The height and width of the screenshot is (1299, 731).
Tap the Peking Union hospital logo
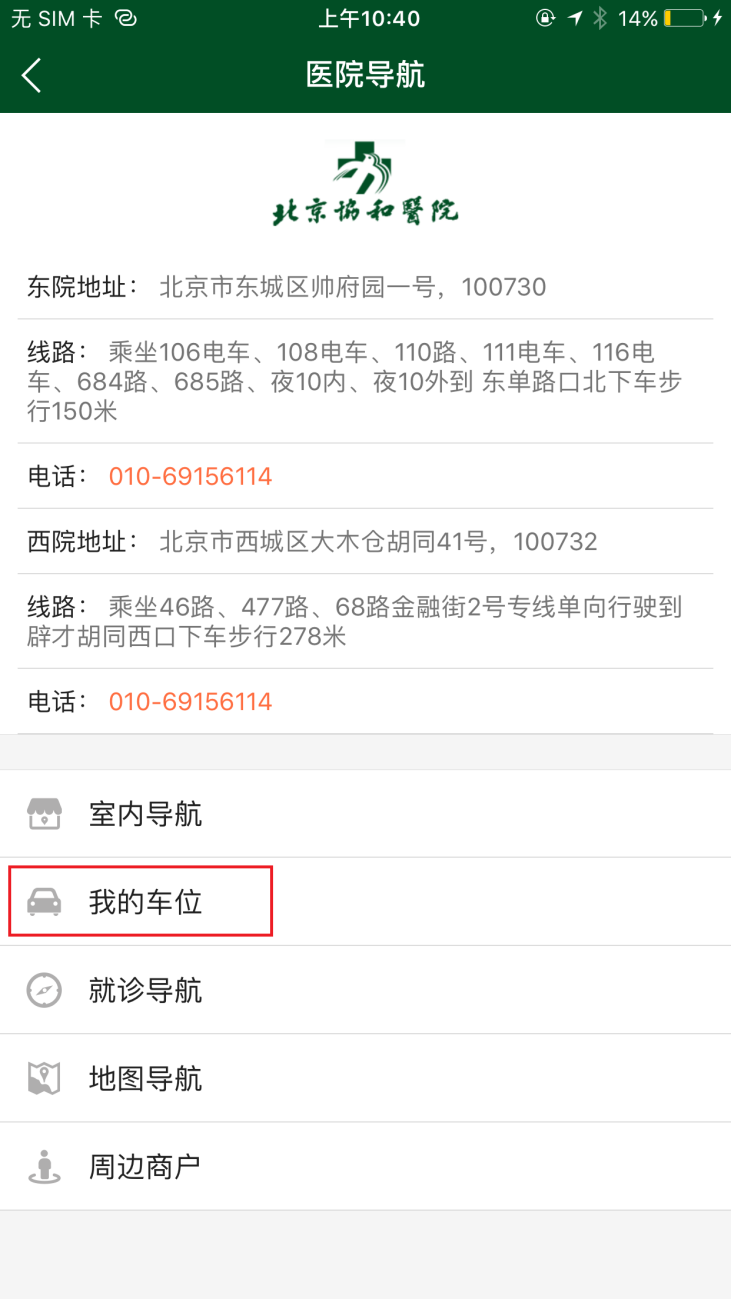[x=365, y=184]
